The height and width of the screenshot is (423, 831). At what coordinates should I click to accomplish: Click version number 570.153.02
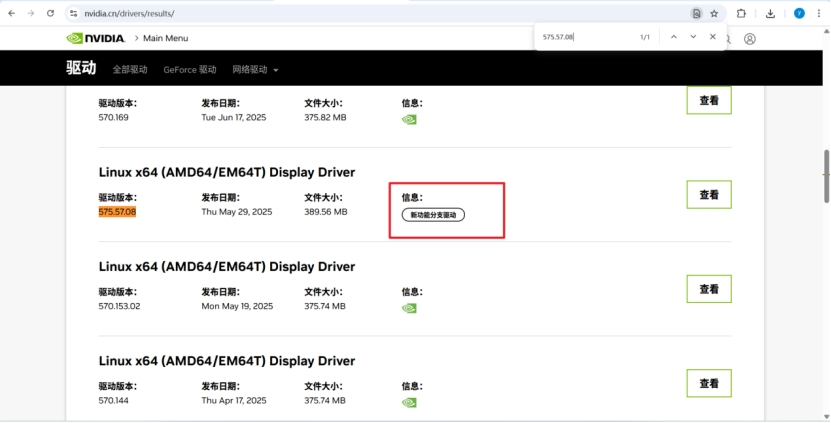tap(119, 306)
